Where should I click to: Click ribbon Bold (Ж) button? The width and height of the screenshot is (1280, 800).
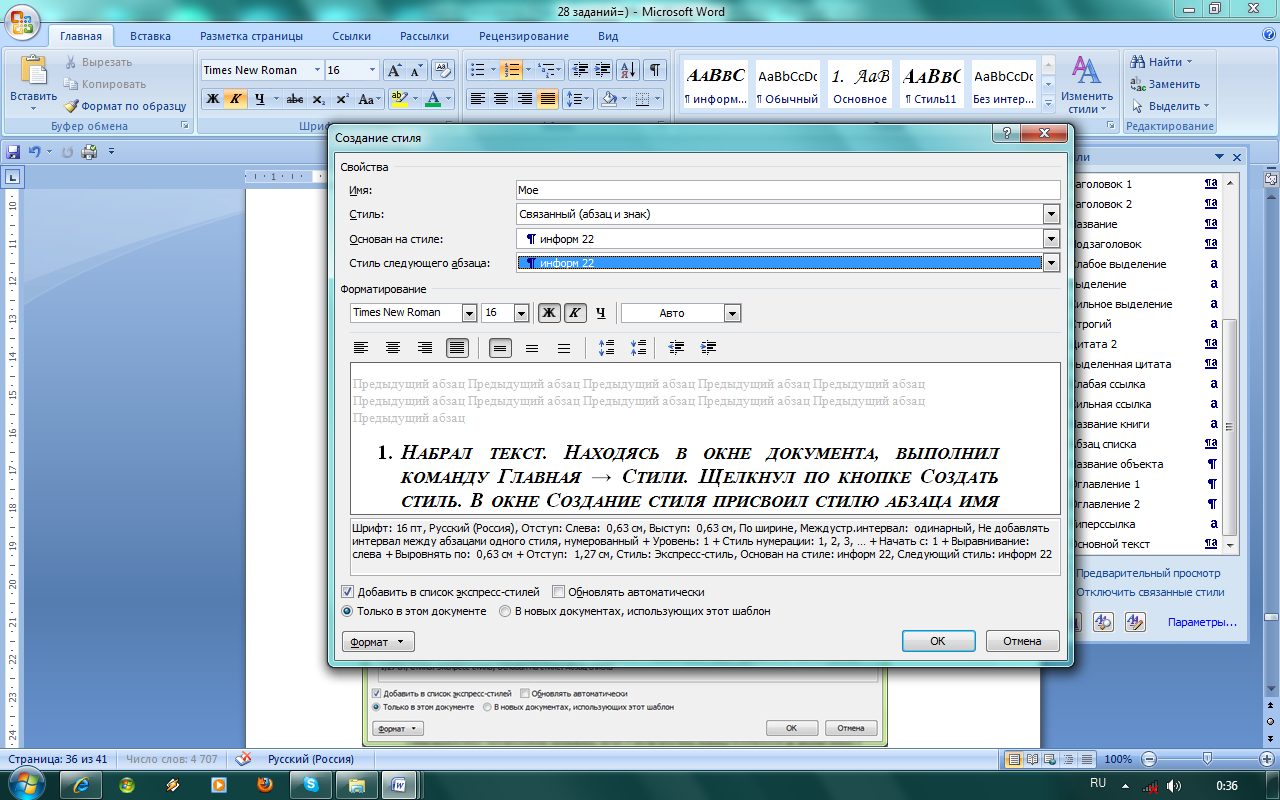(212, 99)
